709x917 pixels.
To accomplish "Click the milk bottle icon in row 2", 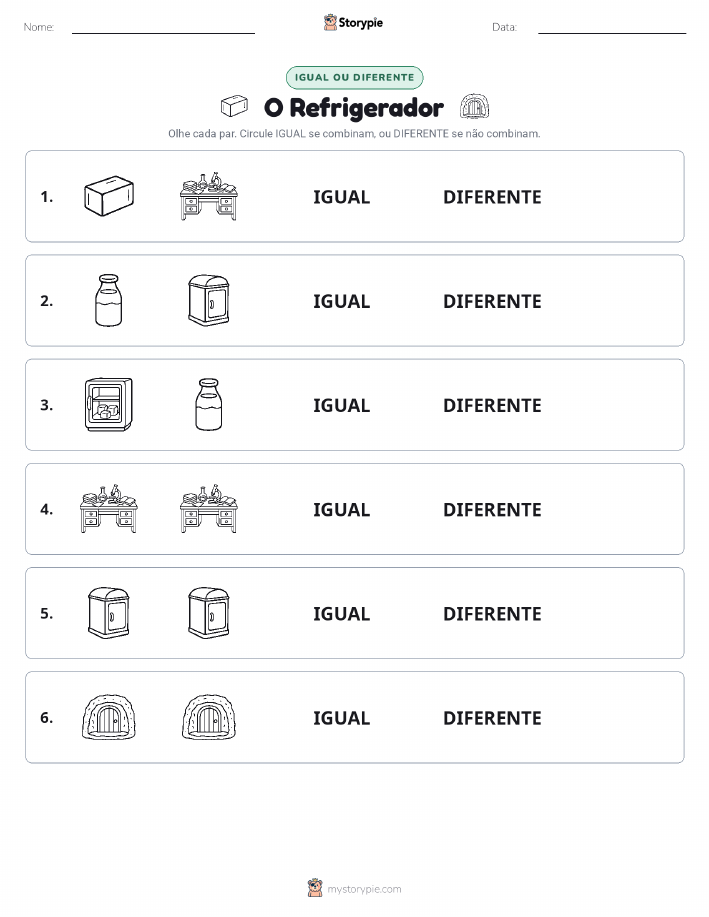I will pyautogui.click(x=109, y=300).
